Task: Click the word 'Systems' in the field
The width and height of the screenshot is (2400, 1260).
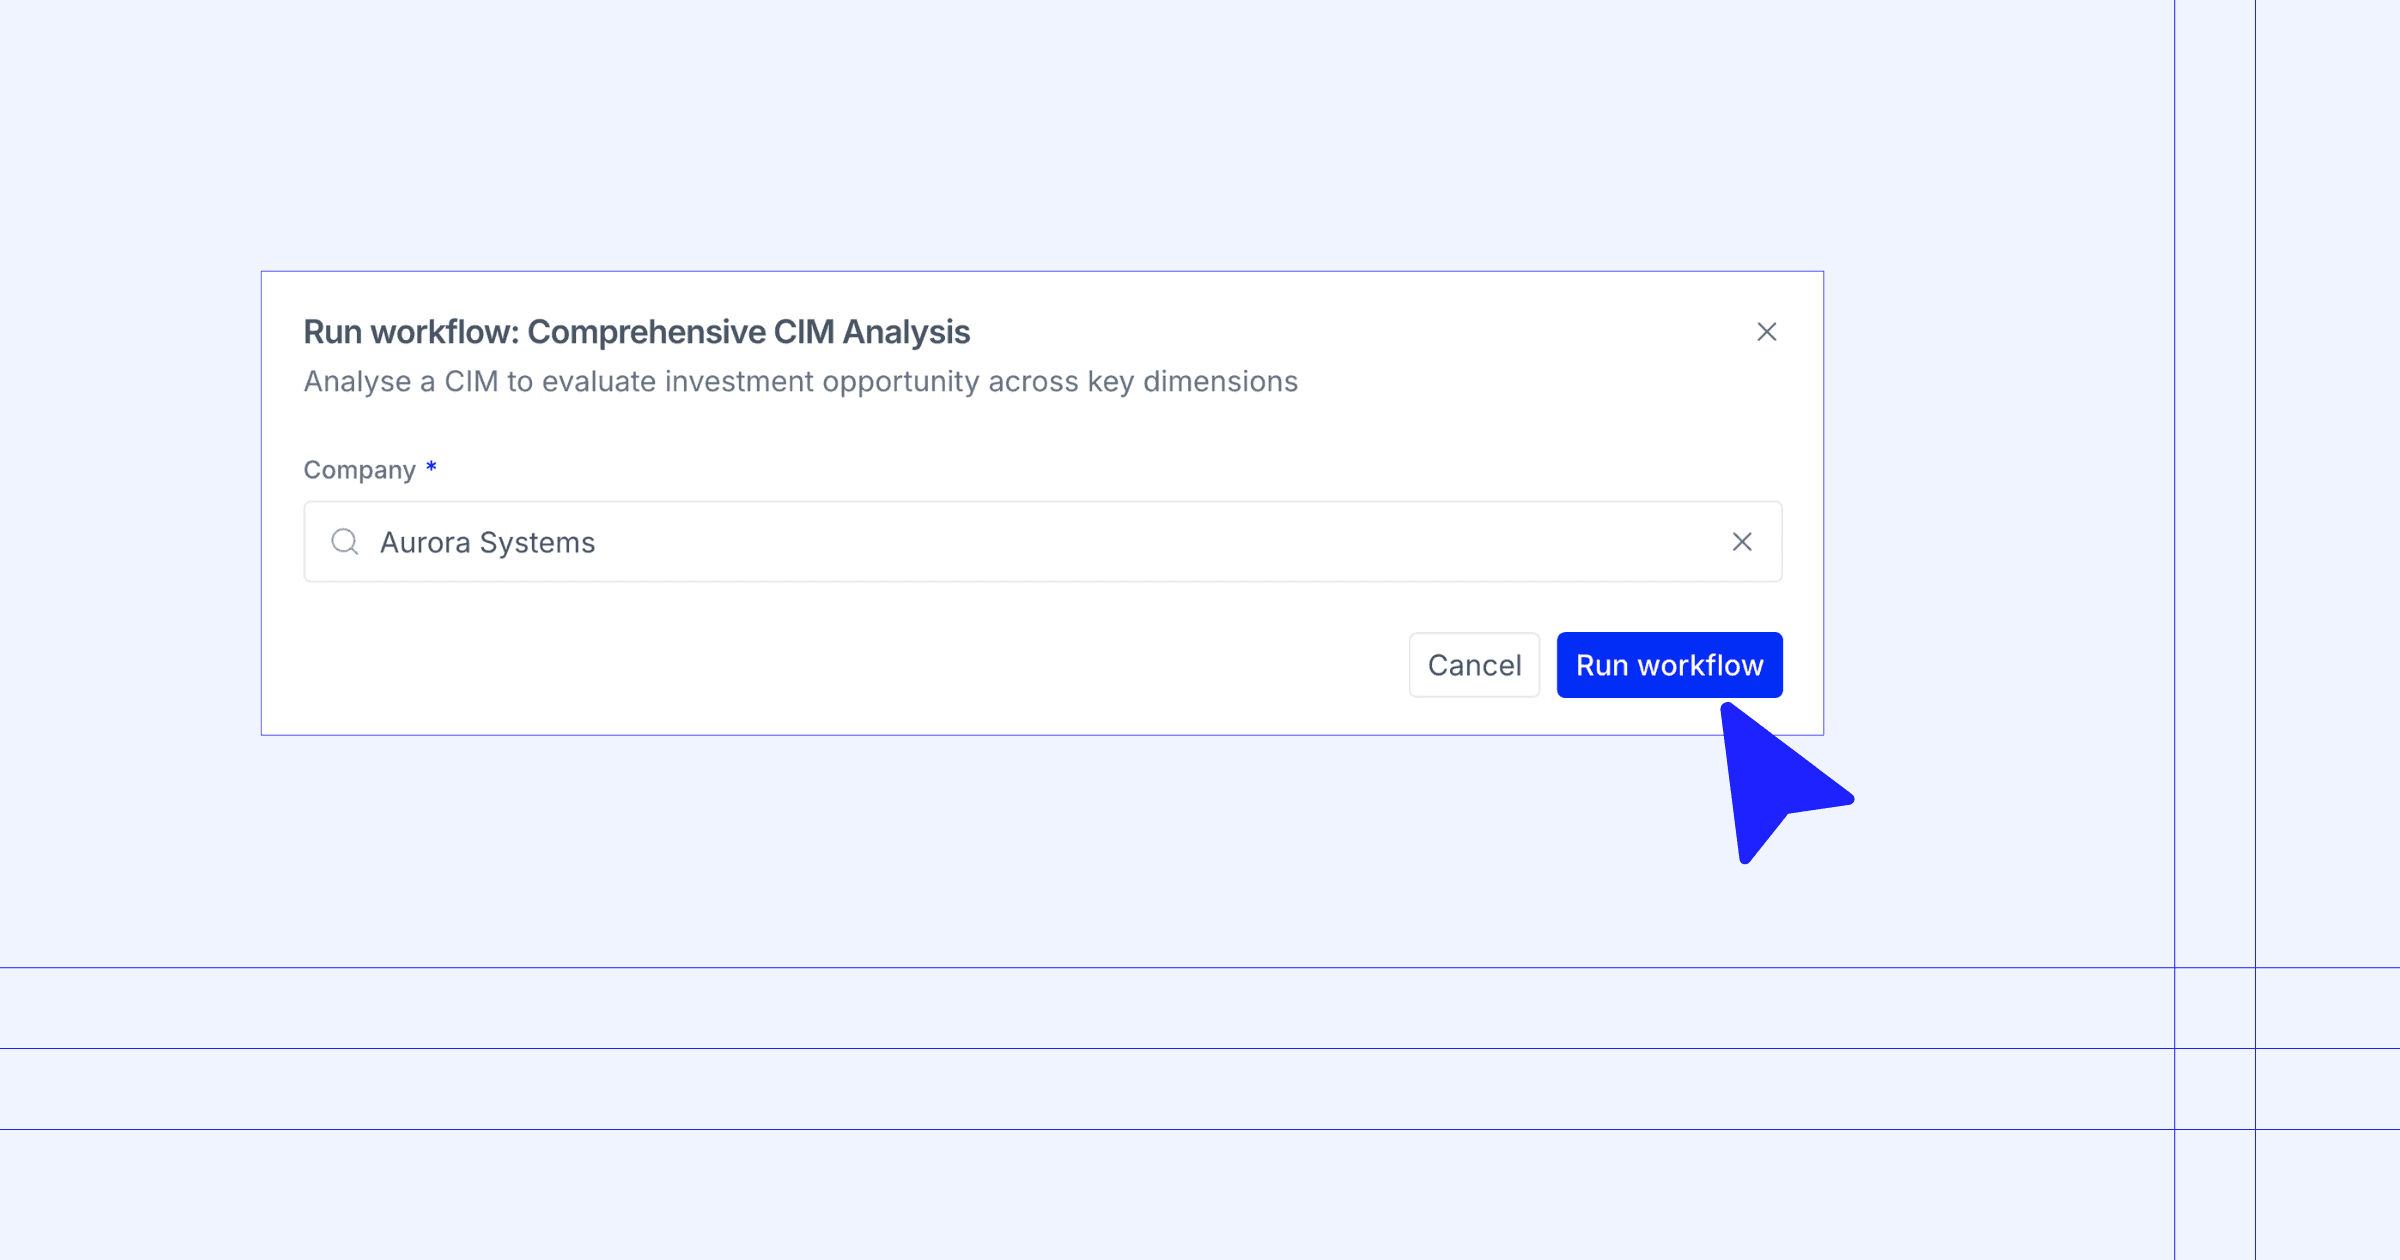Action: click(x=537, y=542)
